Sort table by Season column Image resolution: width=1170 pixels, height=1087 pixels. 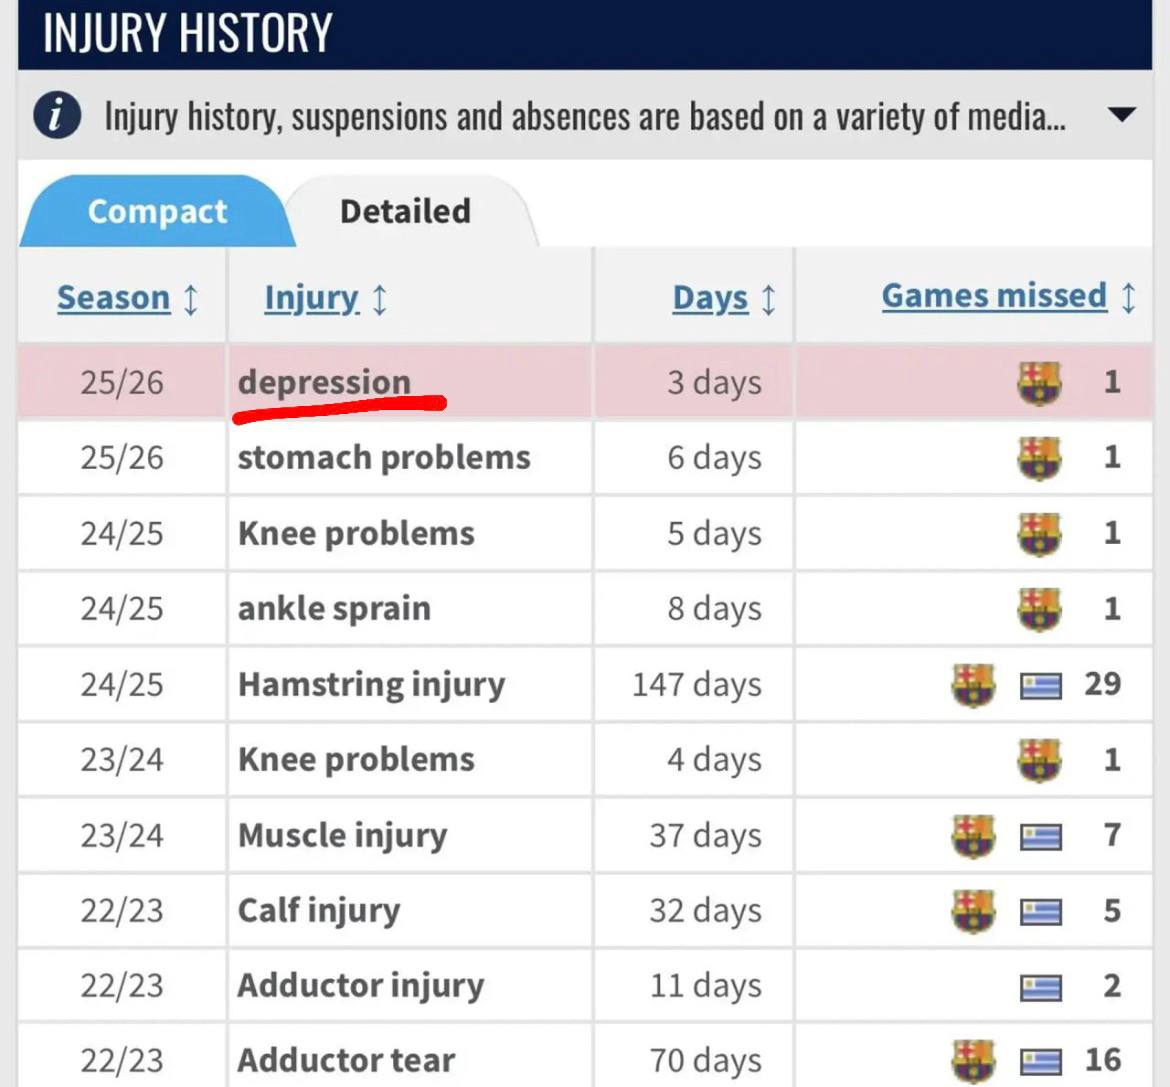click(113, 298)
